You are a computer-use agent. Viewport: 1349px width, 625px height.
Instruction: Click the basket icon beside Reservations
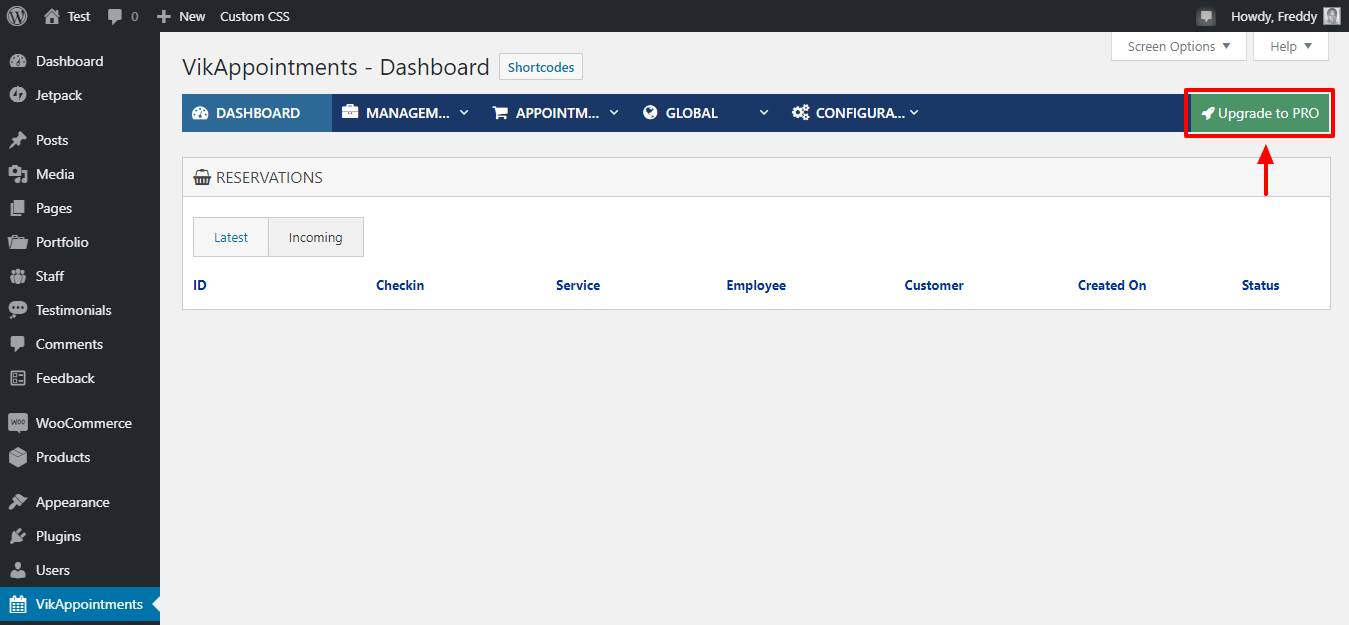pos(202,178)
